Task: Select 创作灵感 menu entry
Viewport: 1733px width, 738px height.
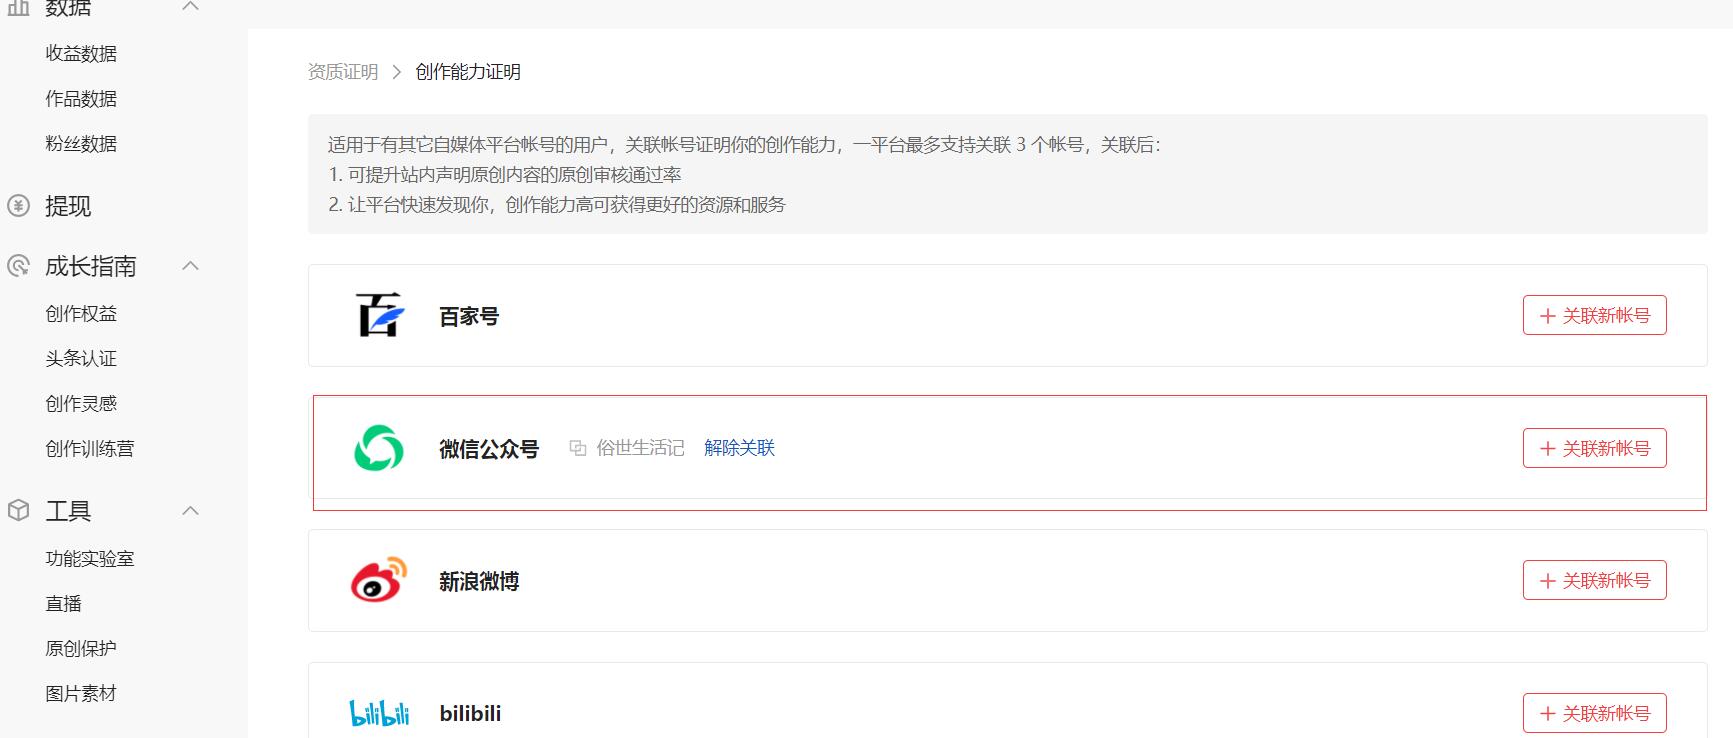Action: point(81,404)
